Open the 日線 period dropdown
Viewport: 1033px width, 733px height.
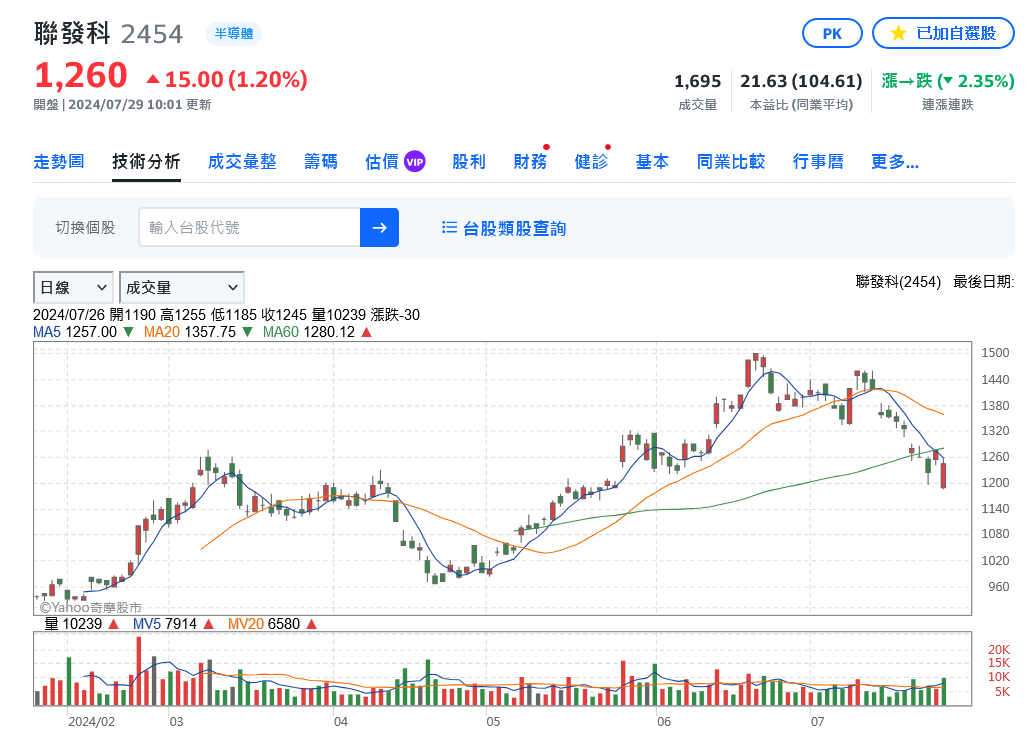point(73,287)
